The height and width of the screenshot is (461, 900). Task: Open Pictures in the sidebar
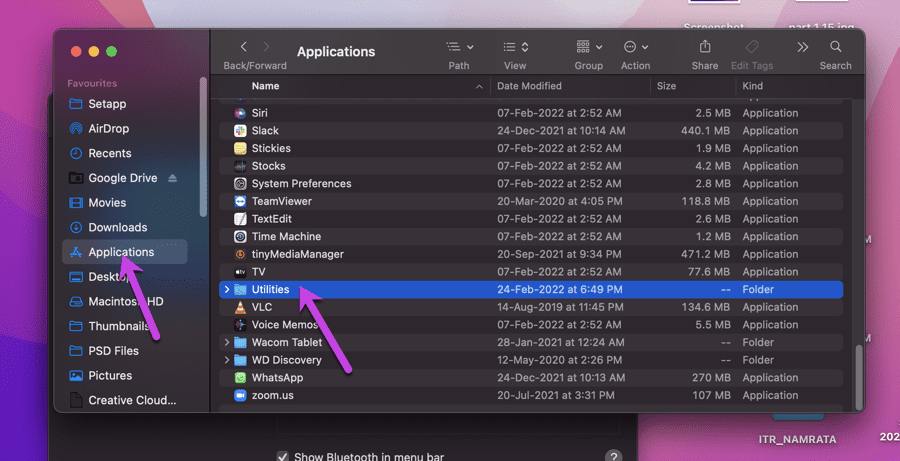pos(110,375)
